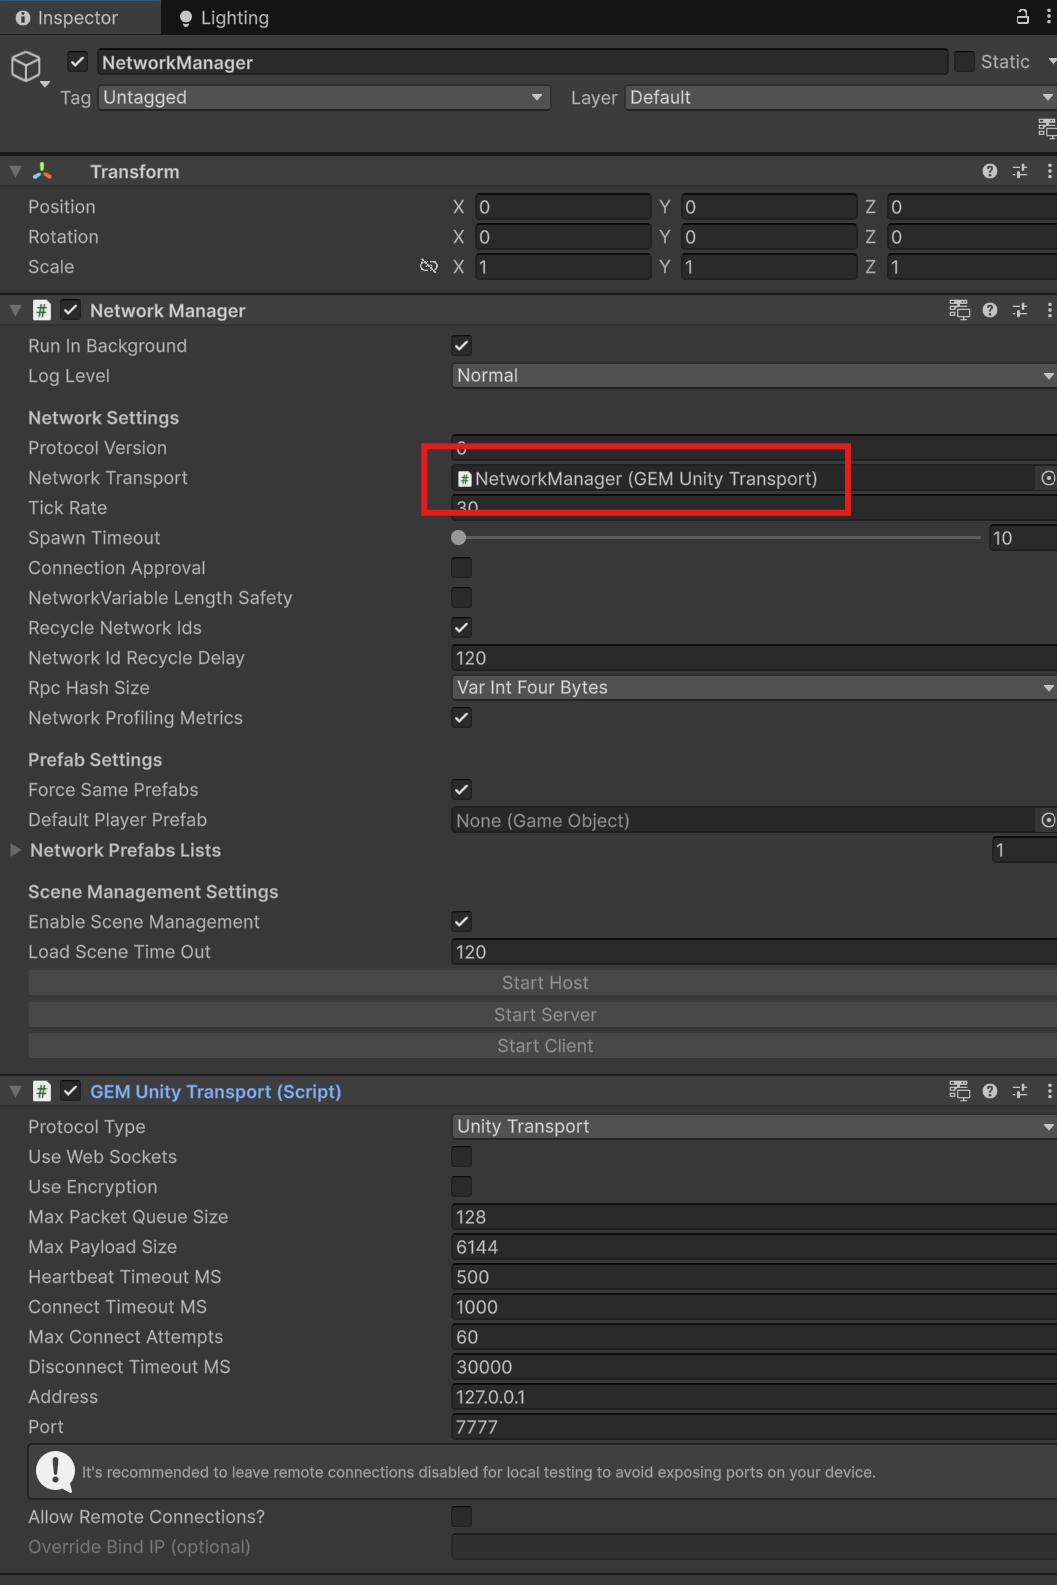Open Default Player Prefab object picker
The width and height of the screenshot is (1057, 1585).
point(1047,820)
